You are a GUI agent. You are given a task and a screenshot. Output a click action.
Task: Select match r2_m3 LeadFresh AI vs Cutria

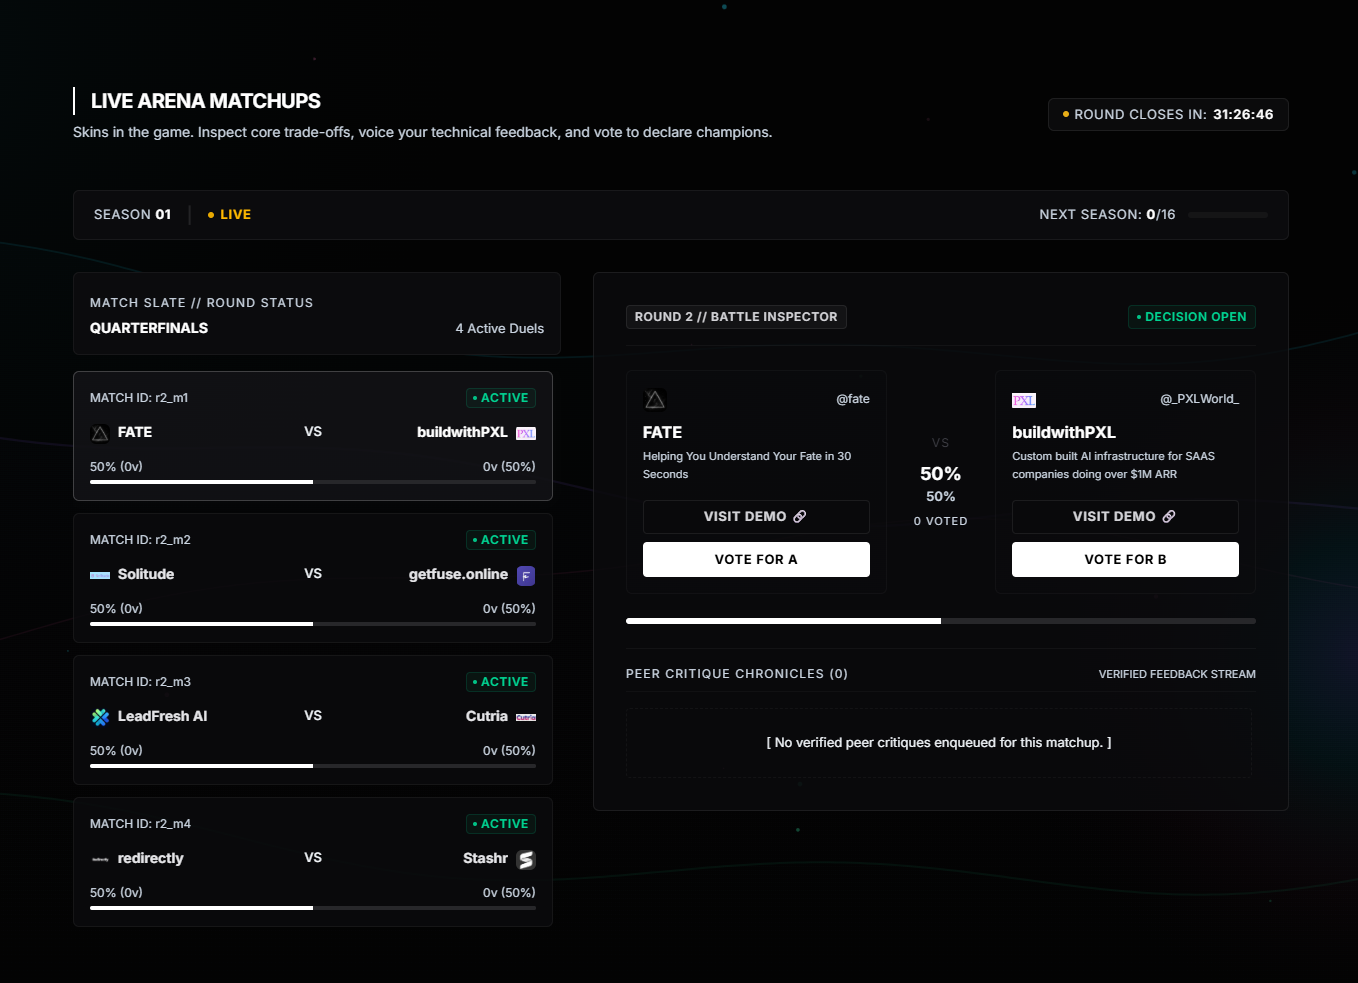313,720
